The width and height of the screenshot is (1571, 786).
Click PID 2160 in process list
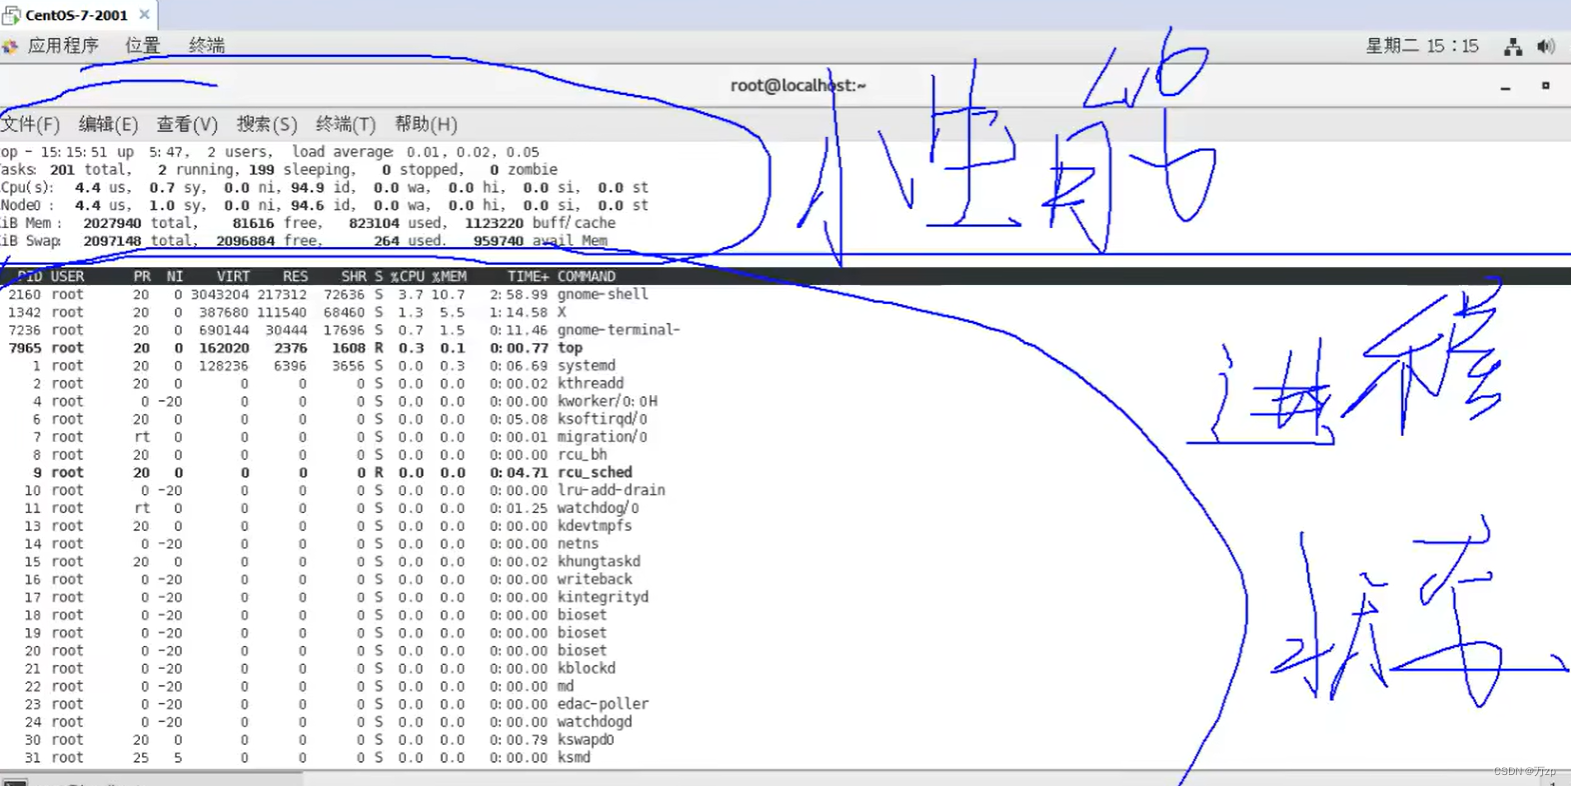tap(24, 294)
